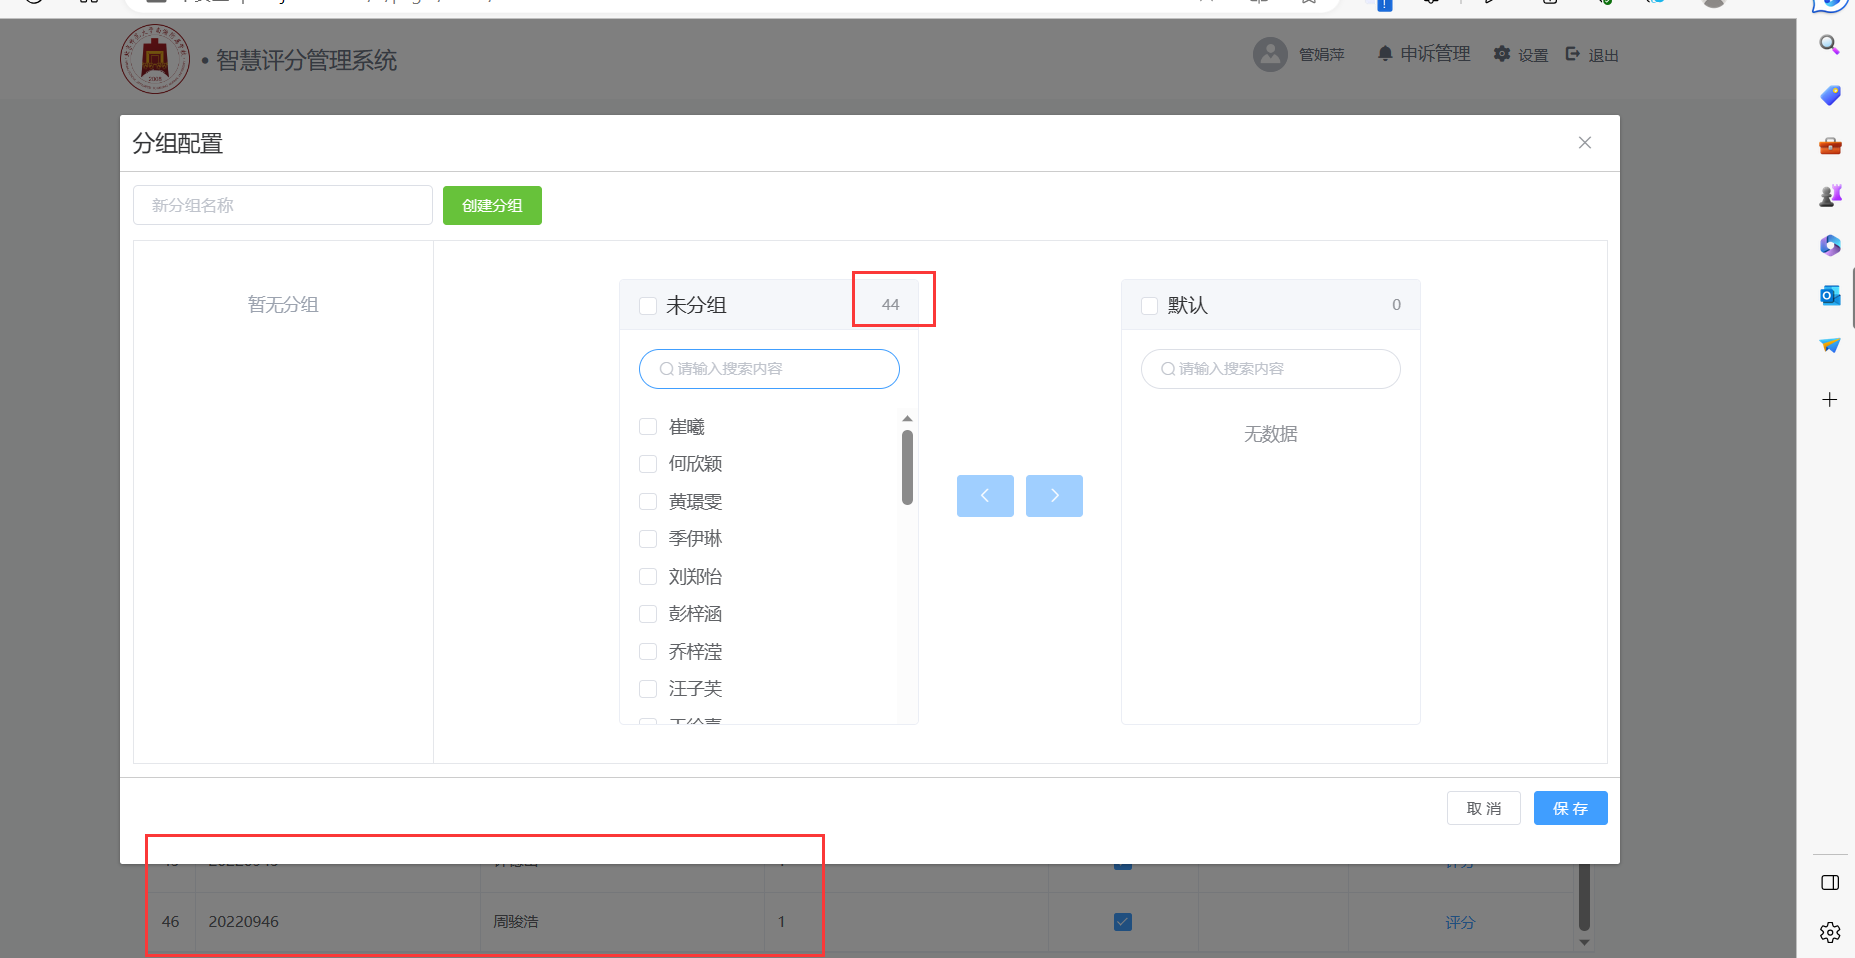Check the 未分组 select-all checkbox
Screen dimensions: 1855x958
648,306
